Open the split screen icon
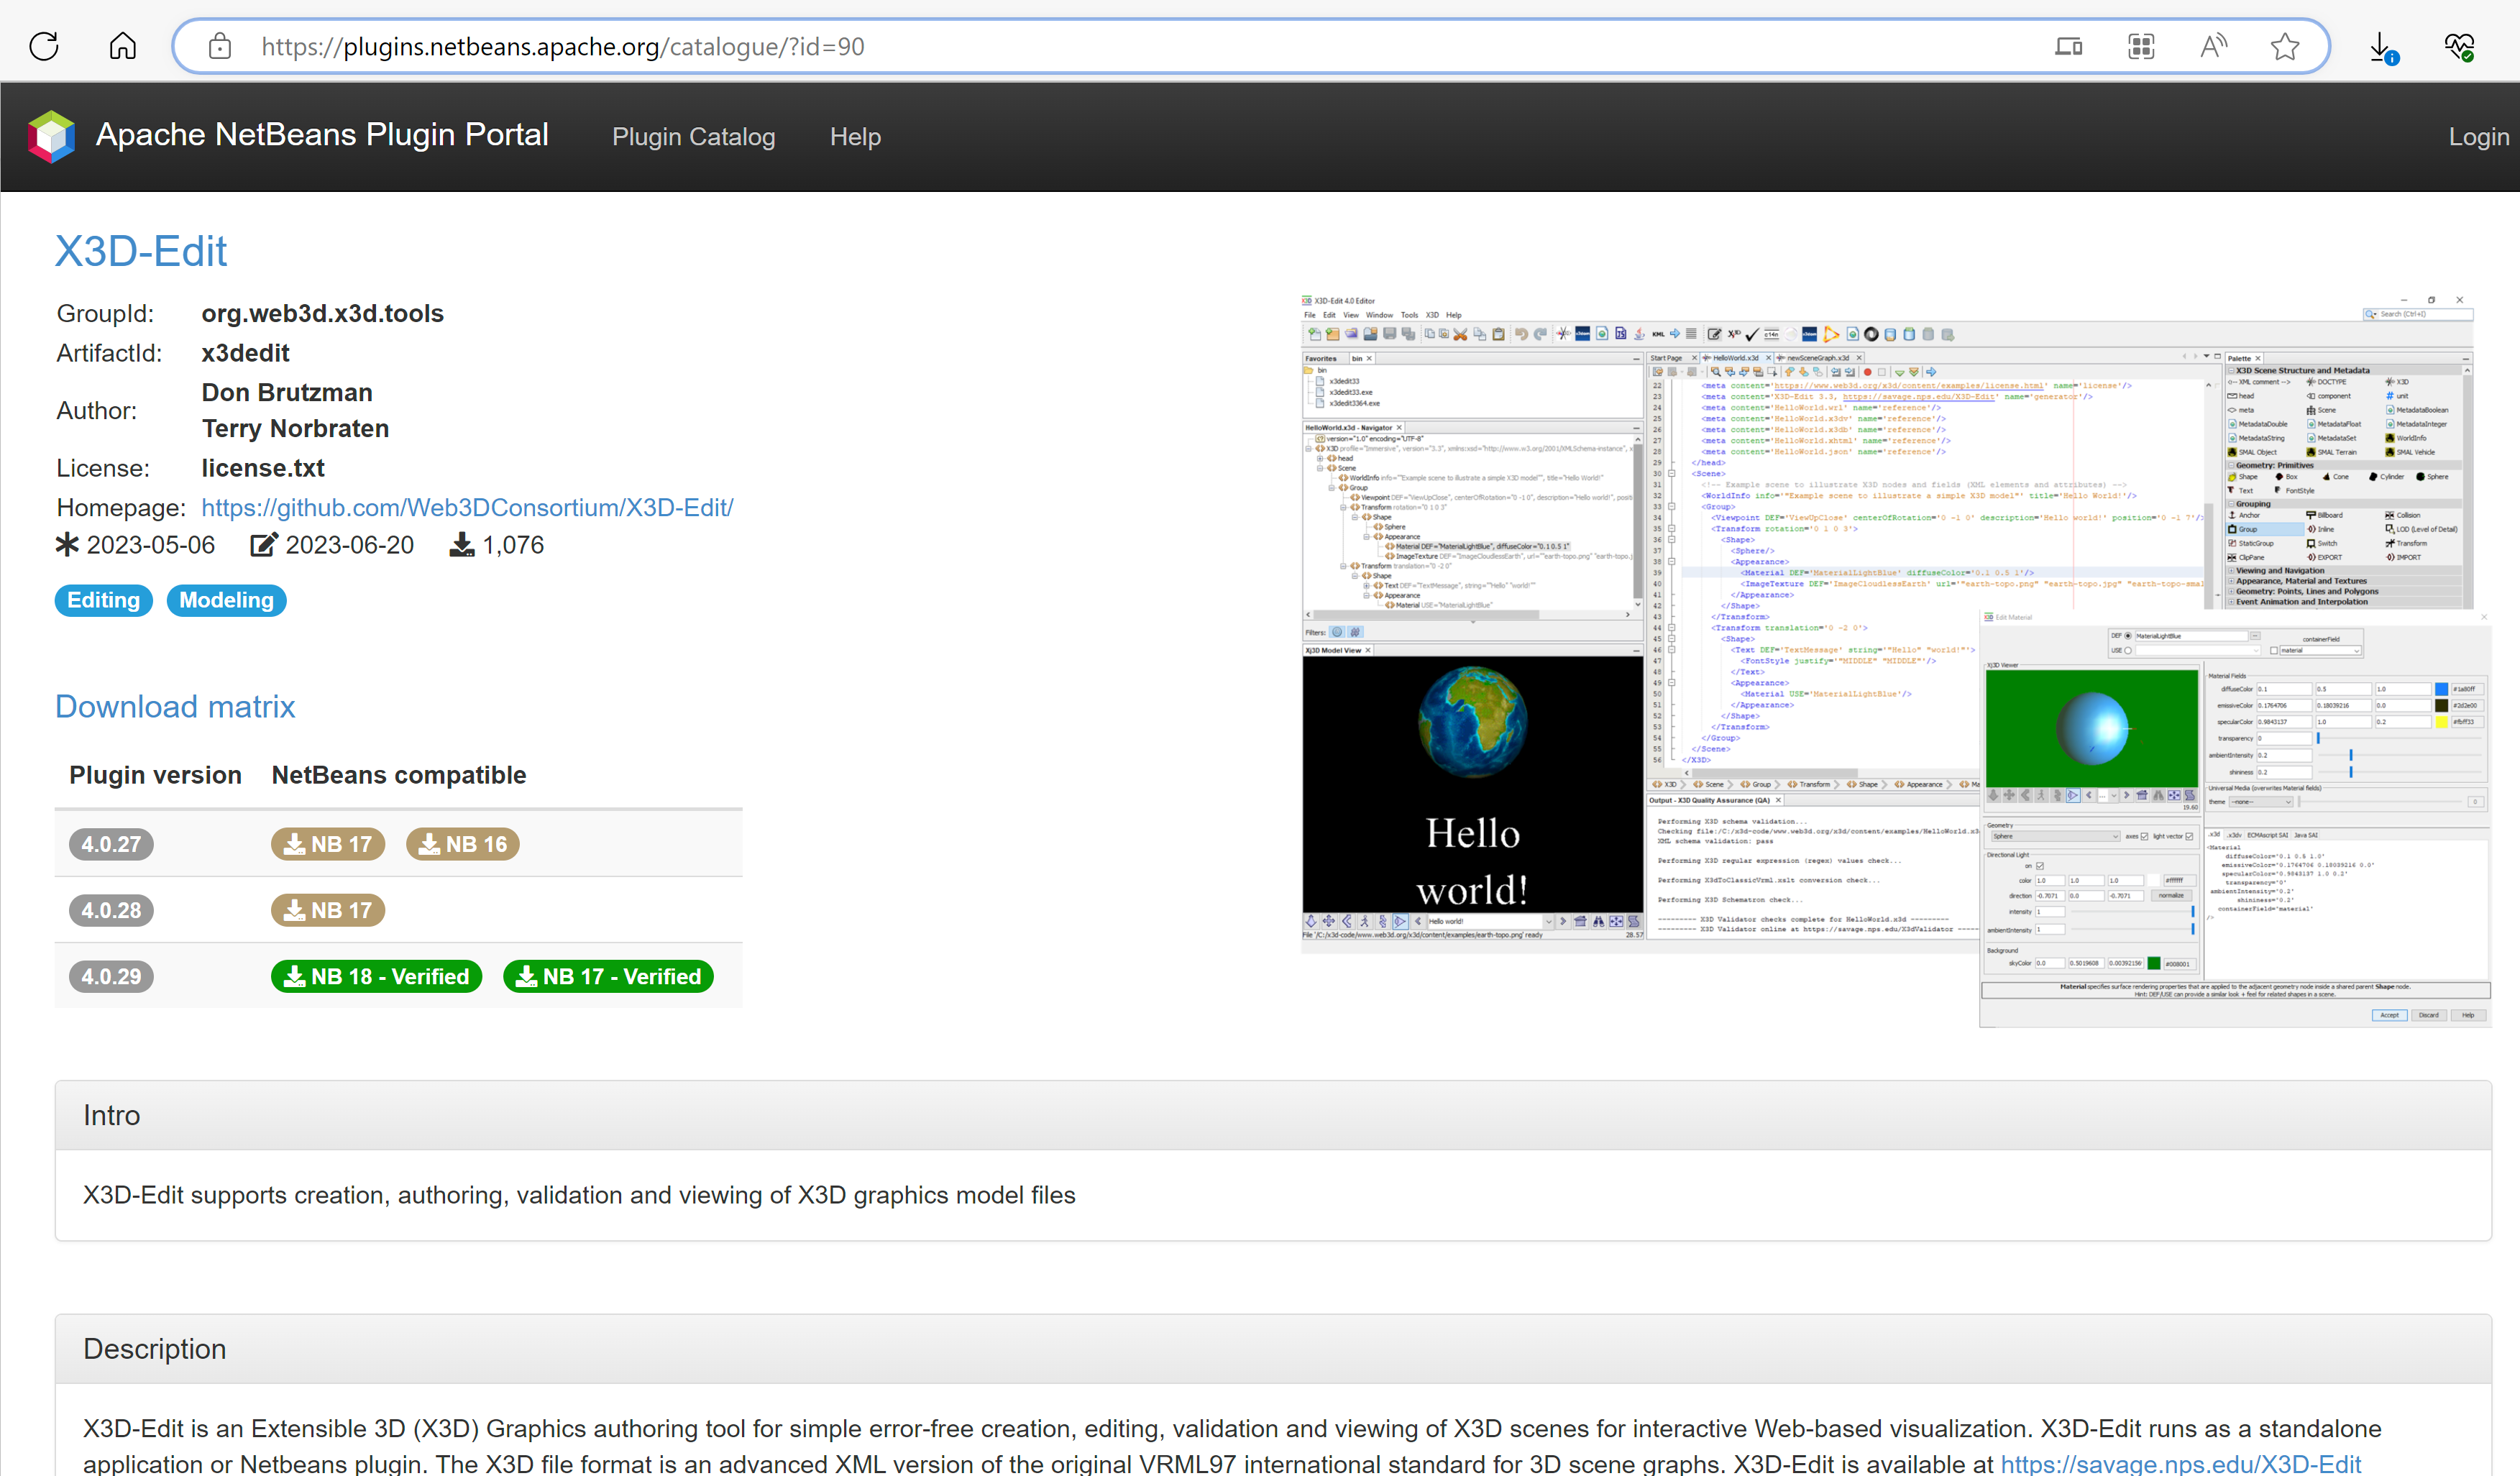Image resolution: width=2520 pixels, height=1476 pixels. pyautogui.click(x=2069, y=46)
